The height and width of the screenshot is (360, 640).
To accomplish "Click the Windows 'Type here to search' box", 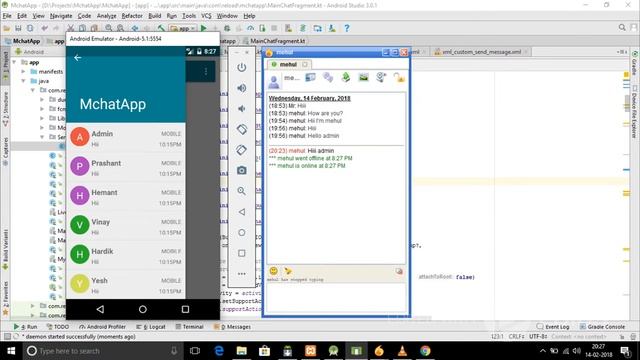I will (102, 351).
